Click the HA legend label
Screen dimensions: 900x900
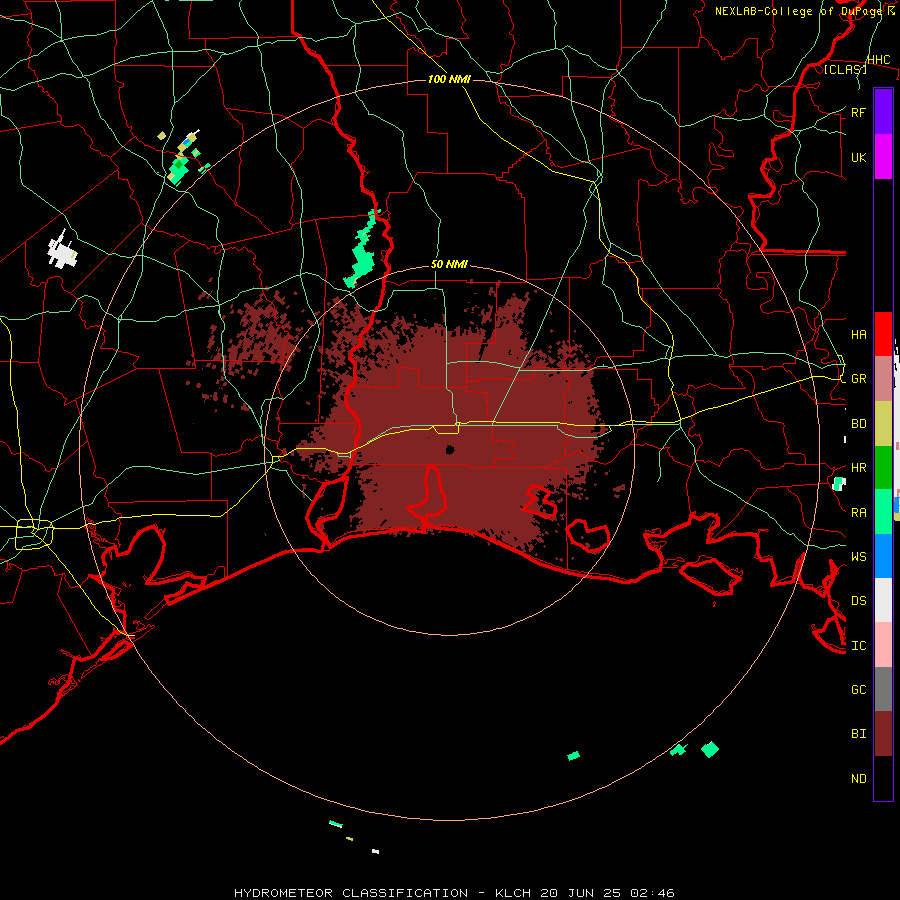(858, 334)
